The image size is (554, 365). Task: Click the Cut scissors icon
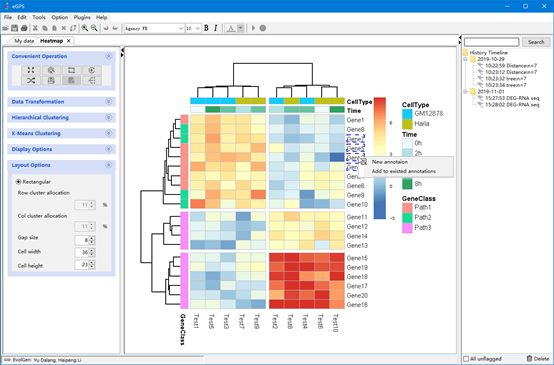point(35,28)
